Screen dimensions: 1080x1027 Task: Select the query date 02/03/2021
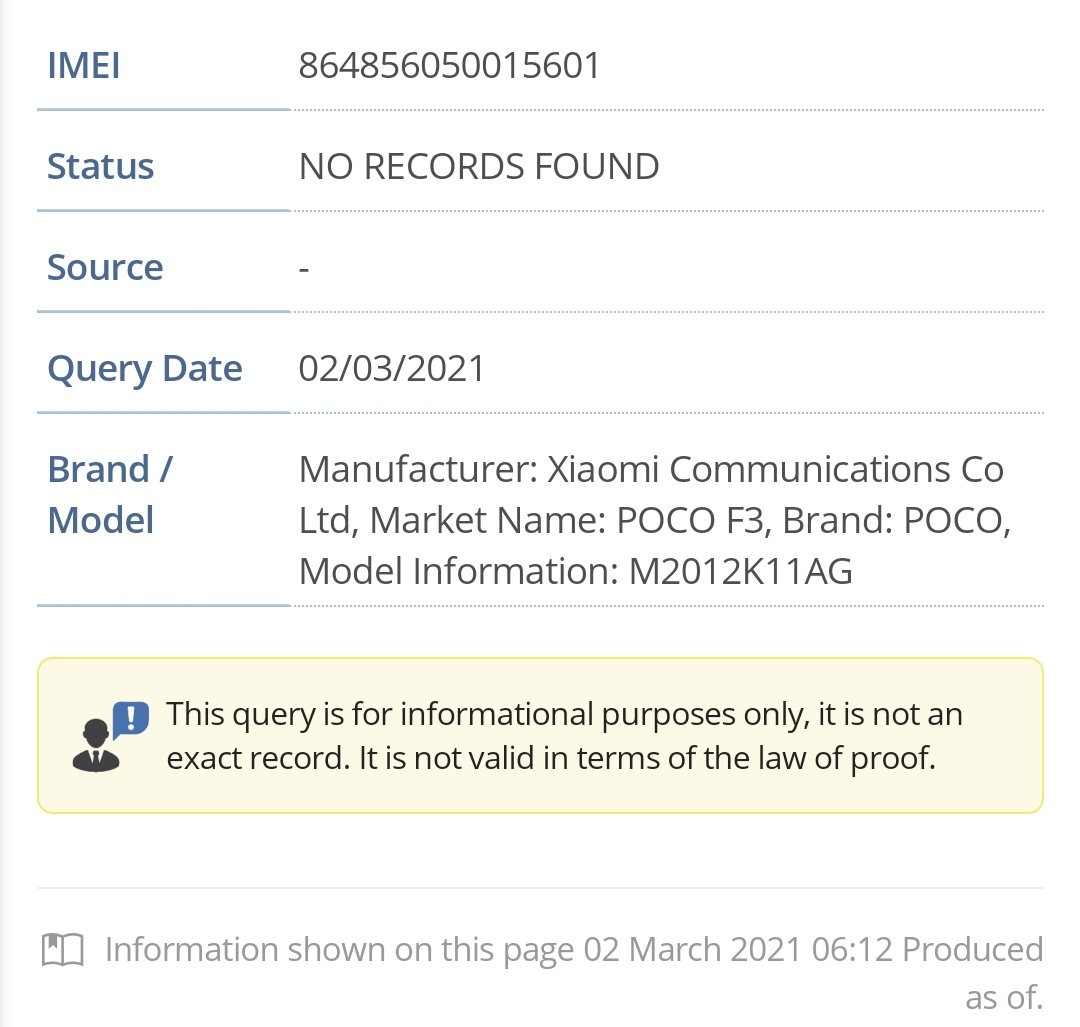[392, 368]
